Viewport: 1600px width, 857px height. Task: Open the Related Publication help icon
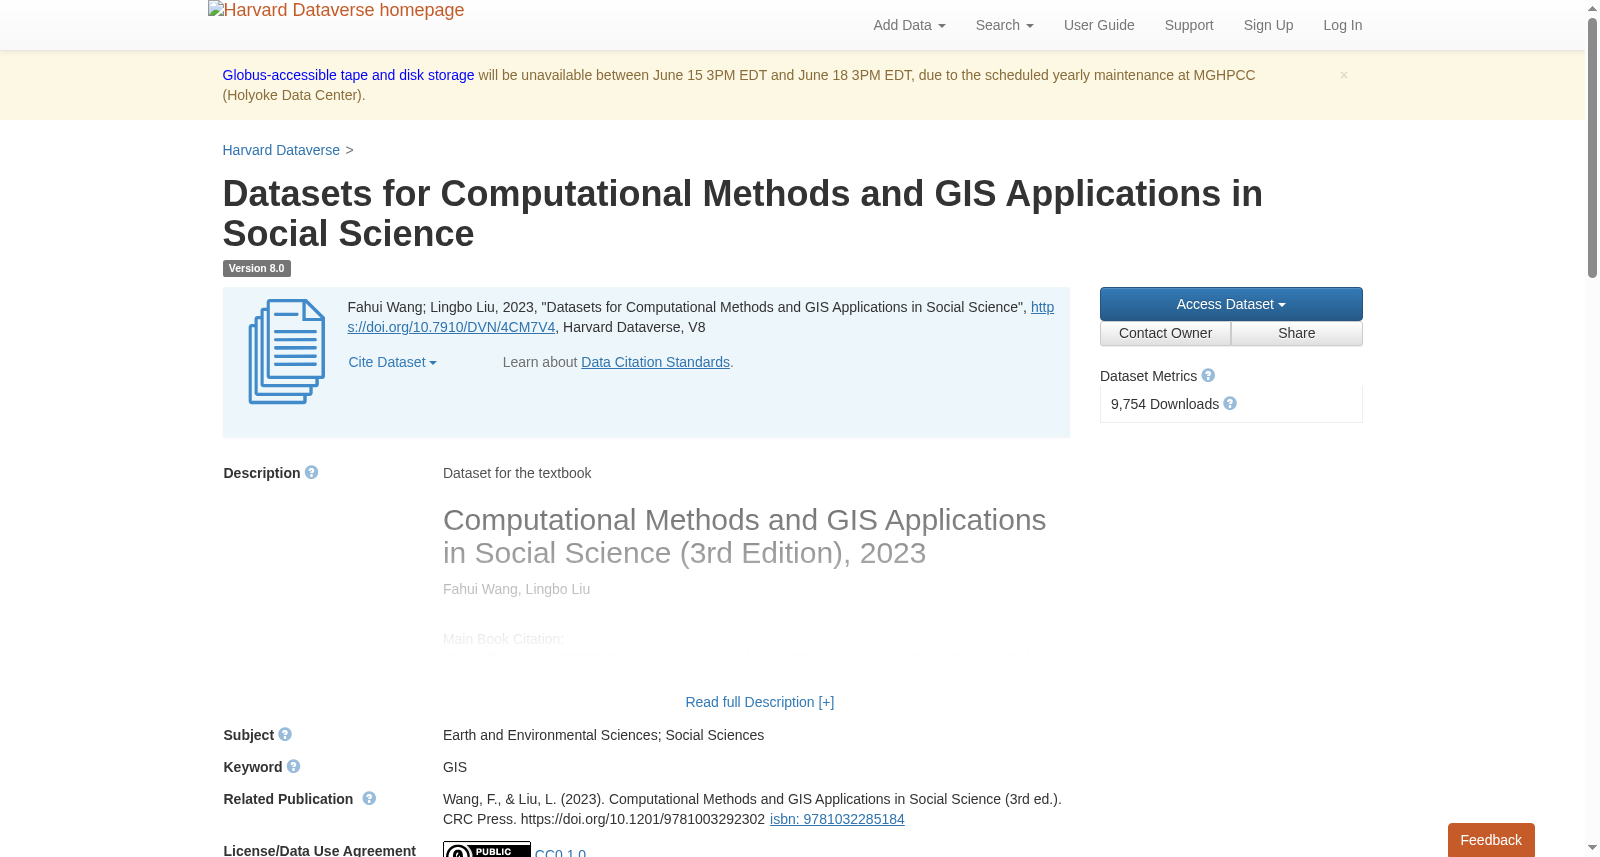[369, 799]
